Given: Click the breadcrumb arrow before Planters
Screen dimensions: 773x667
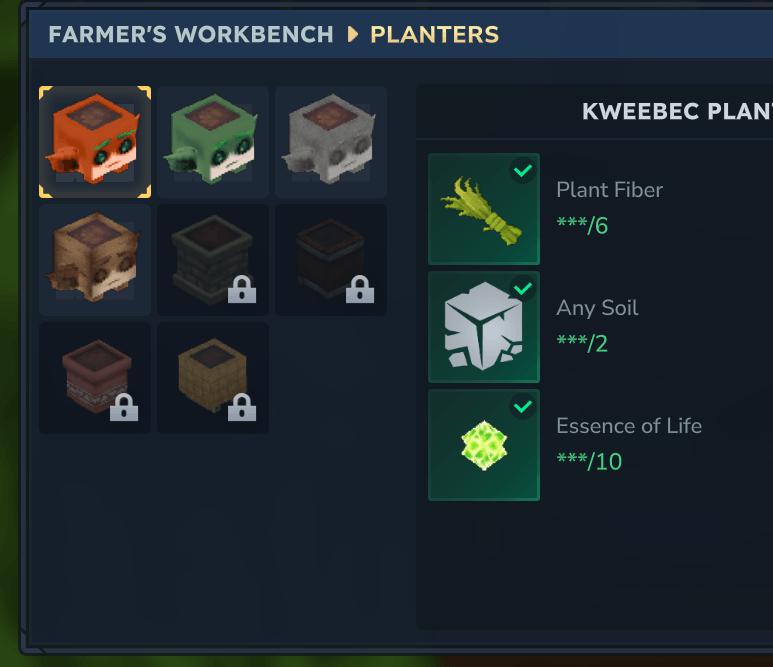Looking at the screenshot, I should 352,35.
